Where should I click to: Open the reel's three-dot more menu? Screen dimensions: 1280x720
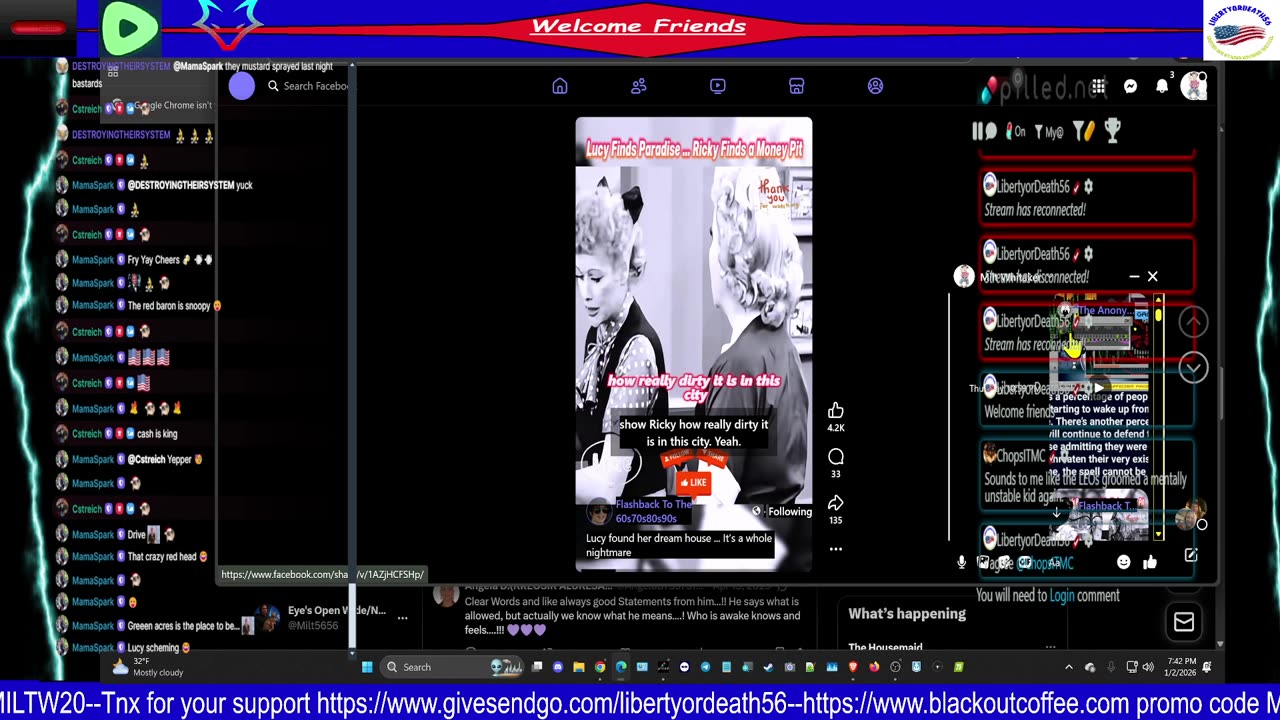click(836, 549)
